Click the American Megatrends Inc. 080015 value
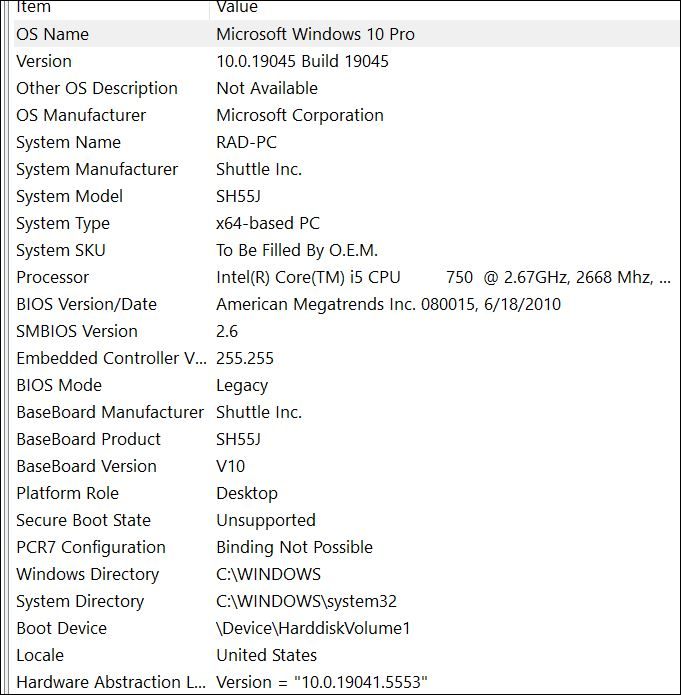 [x=388, y=305]
